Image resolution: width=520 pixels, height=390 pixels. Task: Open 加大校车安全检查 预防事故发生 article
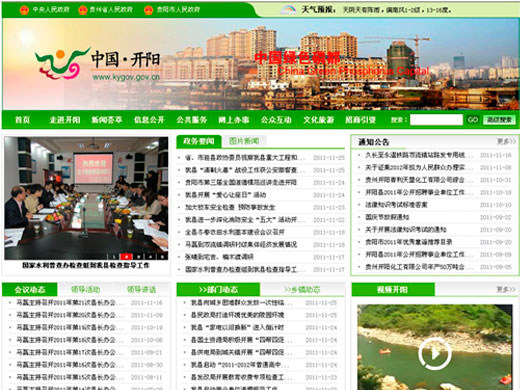tap(230, 207)
